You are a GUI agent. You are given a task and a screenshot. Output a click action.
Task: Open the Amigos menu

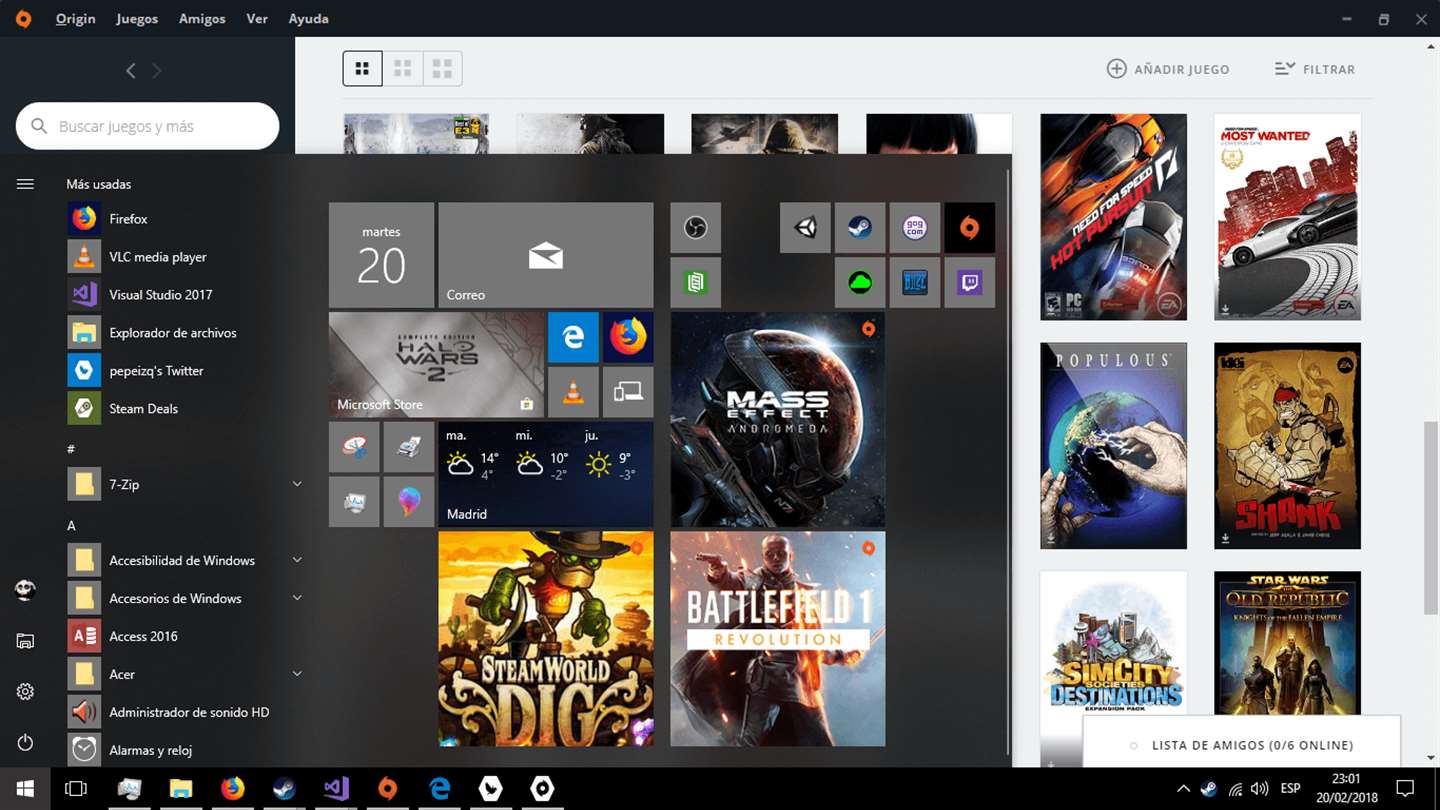[202, 19]
